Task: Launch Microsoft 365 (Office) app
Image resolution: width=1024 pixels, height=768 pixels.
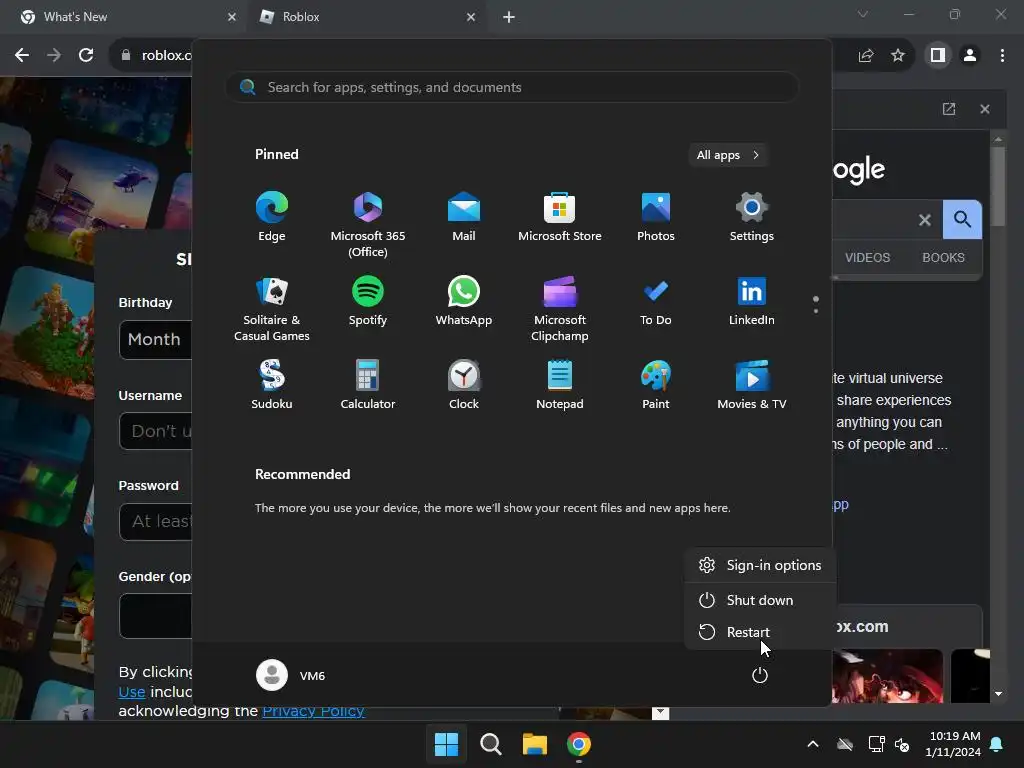Action: 368,224
